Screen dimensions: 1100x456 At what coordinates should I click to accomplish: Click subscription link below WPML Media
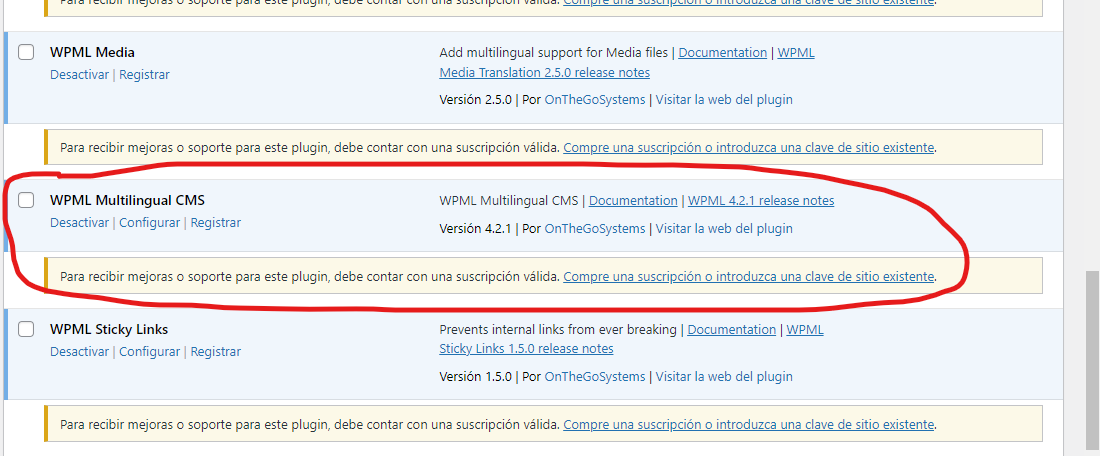(749, 148)
